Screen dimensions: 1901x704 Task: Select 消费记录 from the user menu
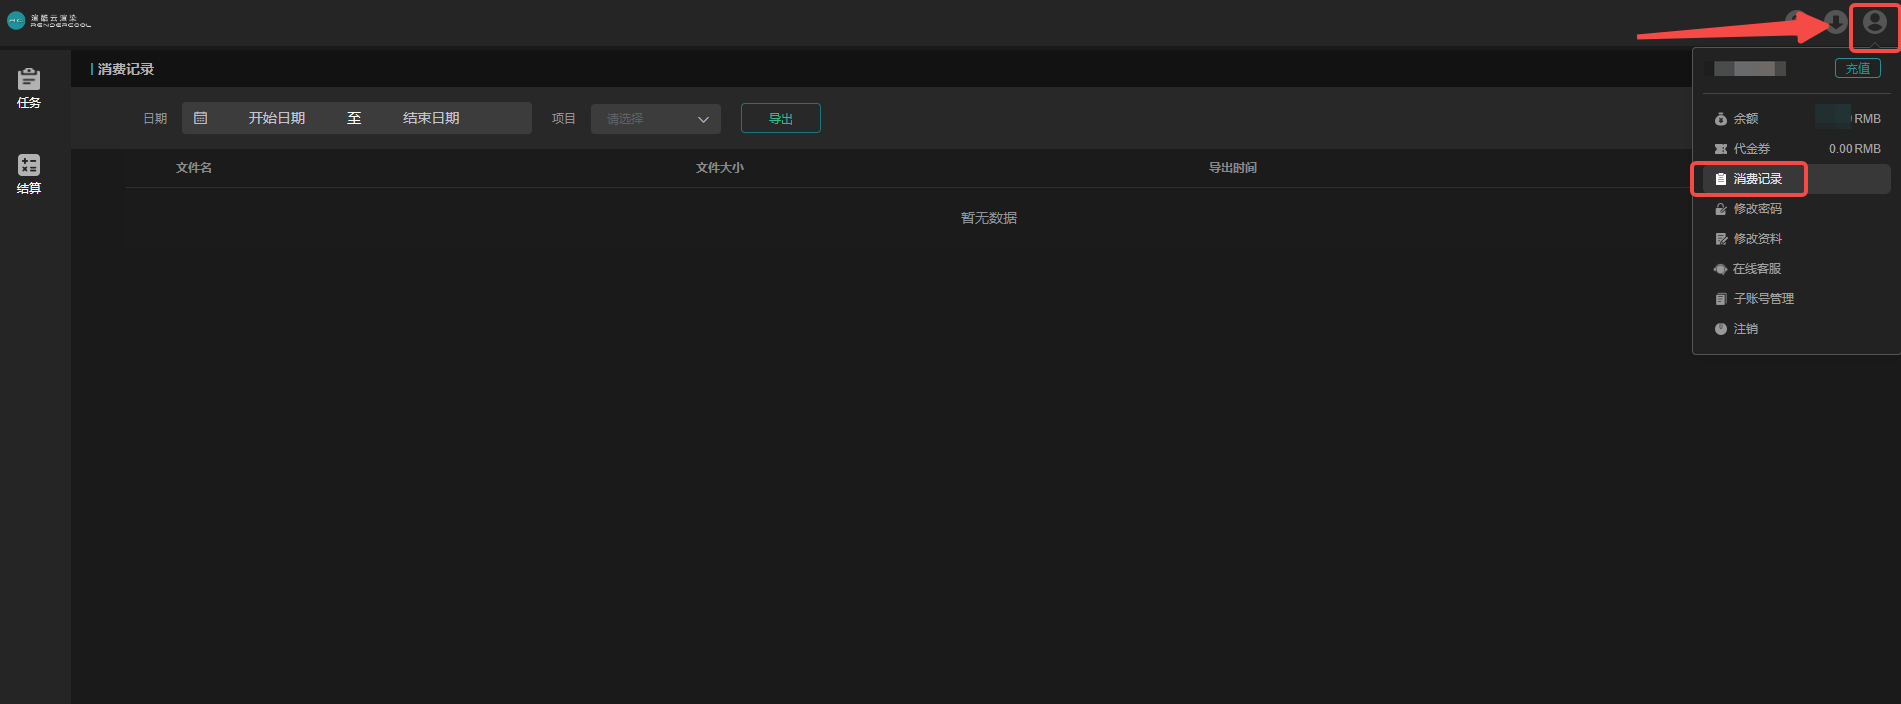click(x=1757, y=179)
